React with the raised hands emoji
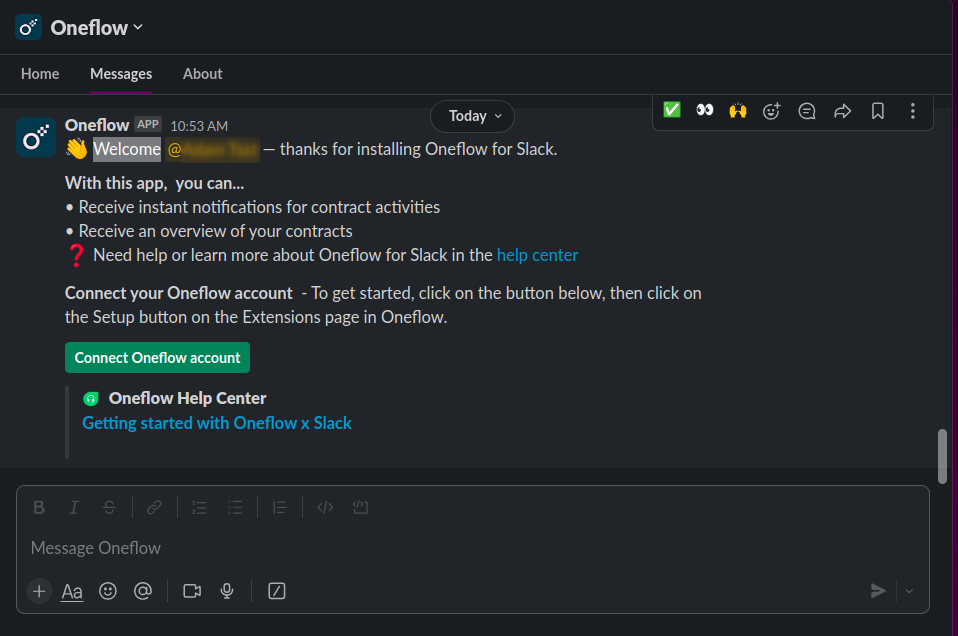 click(737, 110)
